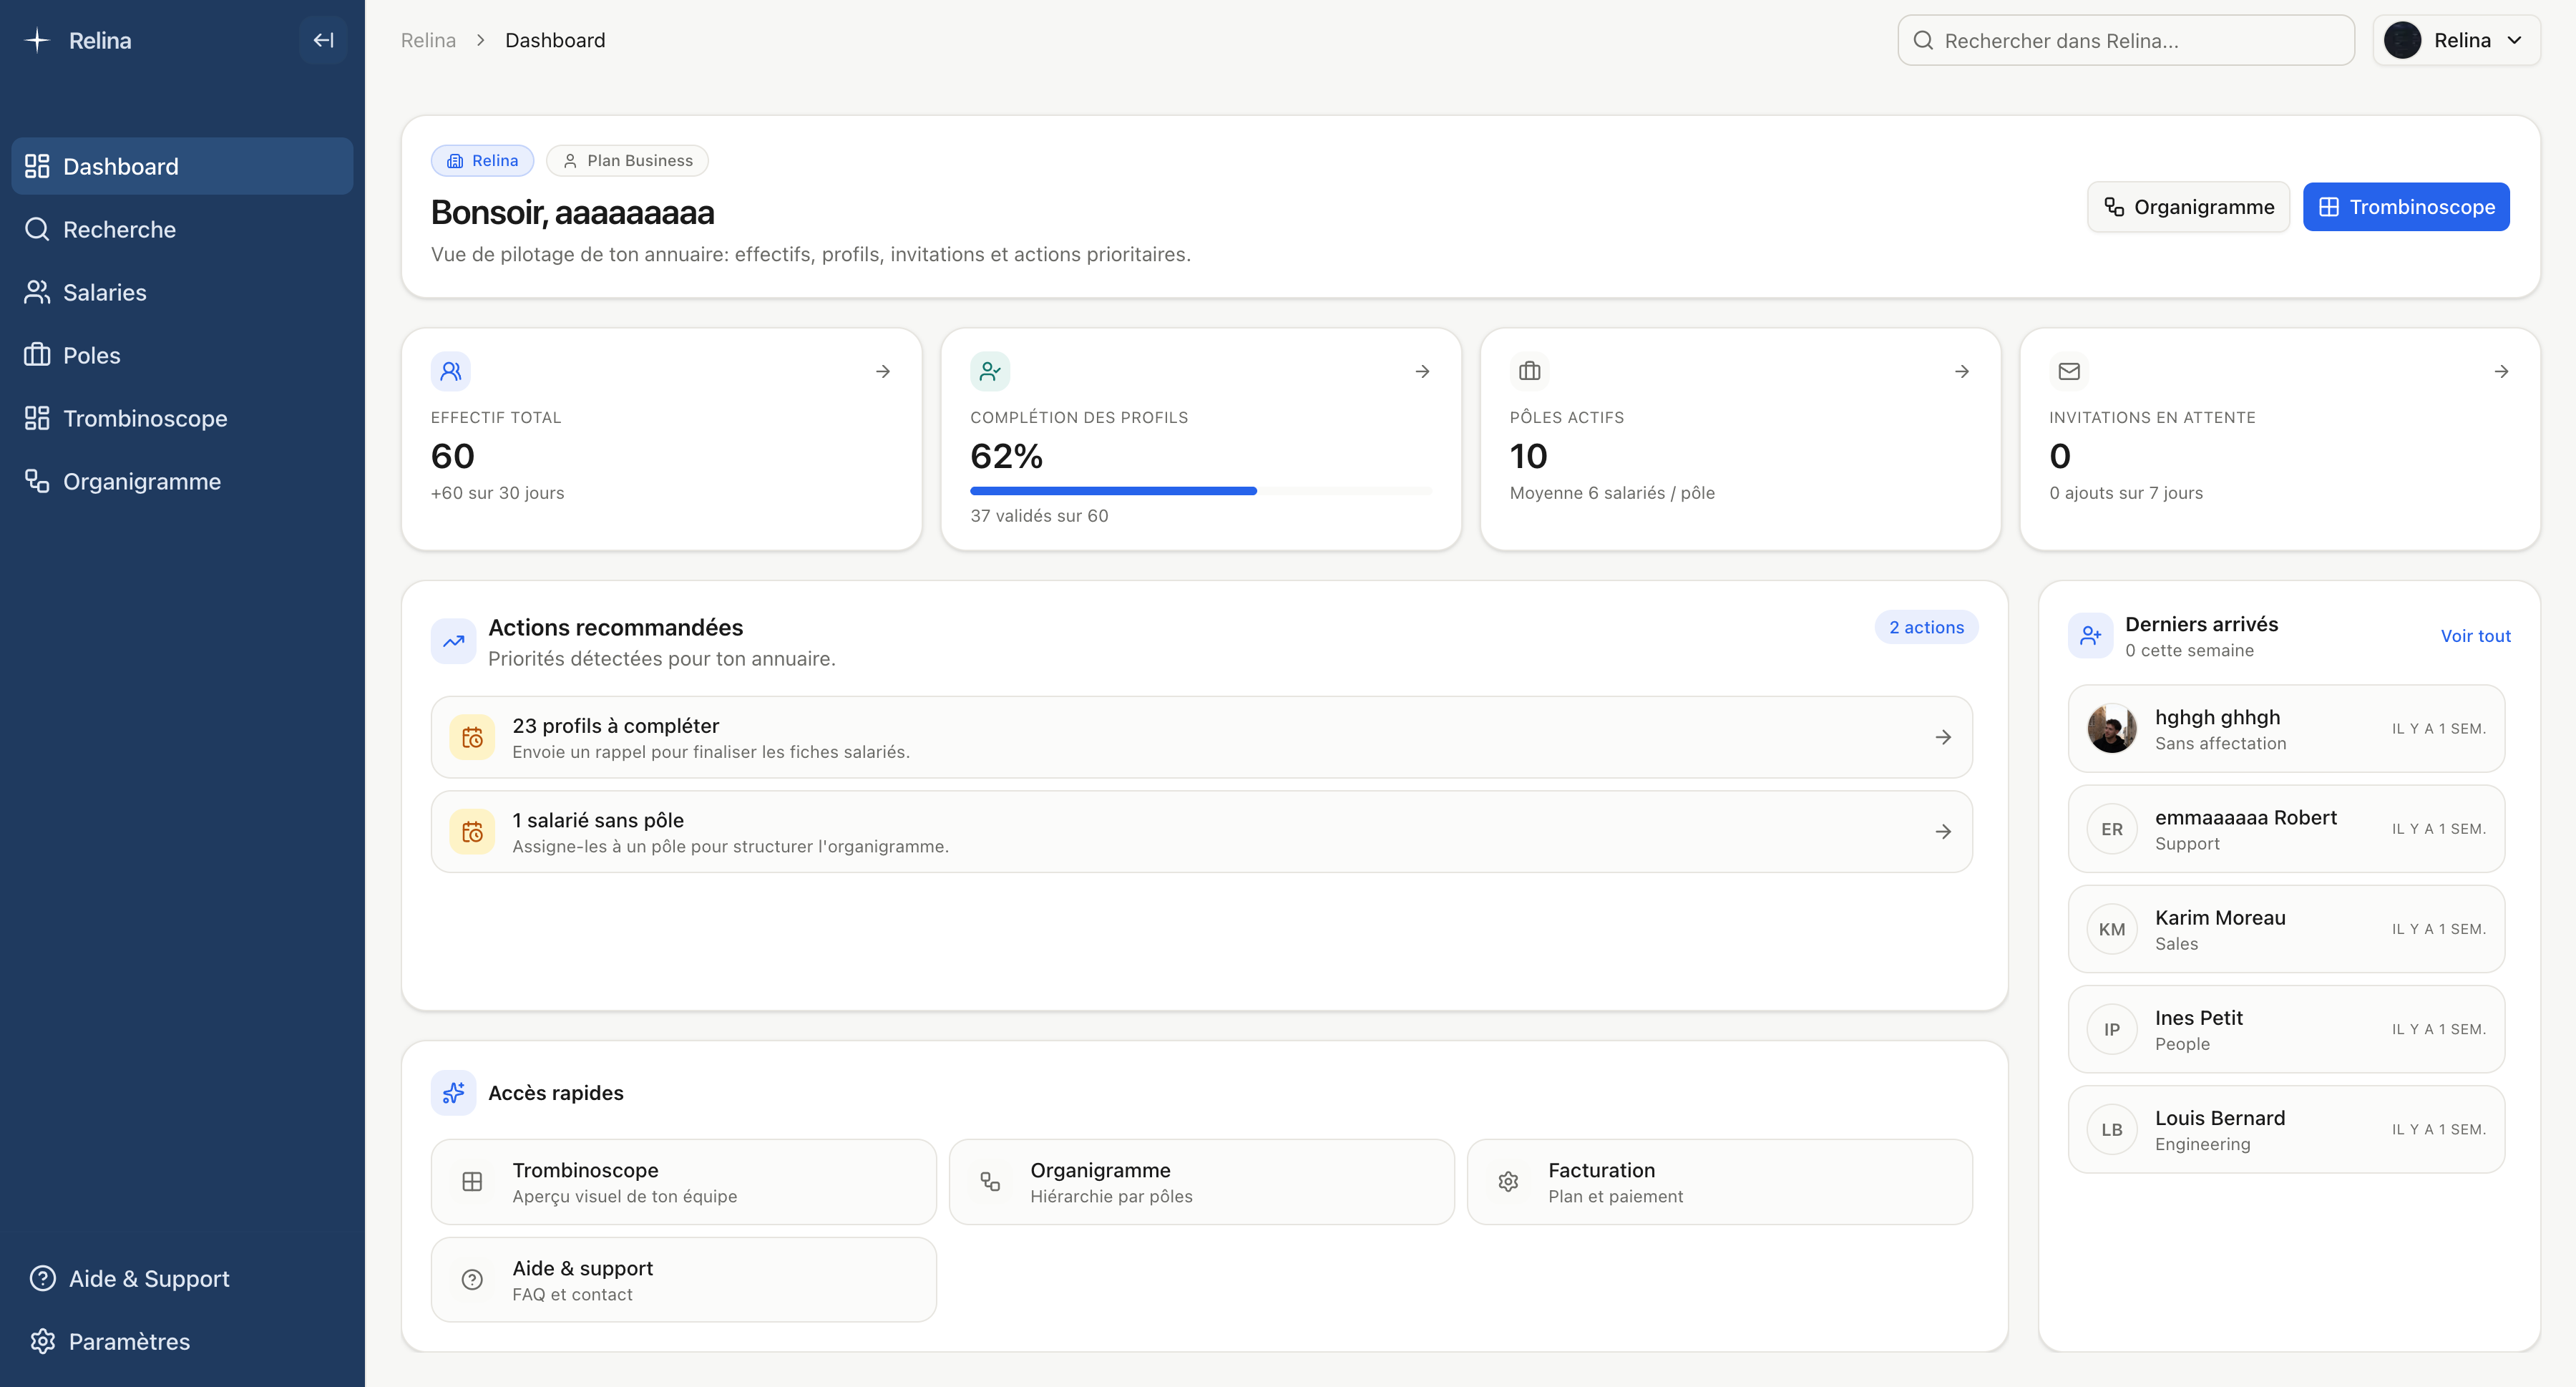The width and height of the screenshot is (2576, 1387).
Task: Open Karim Moreau's profile row
Action: coord(2286,929)
